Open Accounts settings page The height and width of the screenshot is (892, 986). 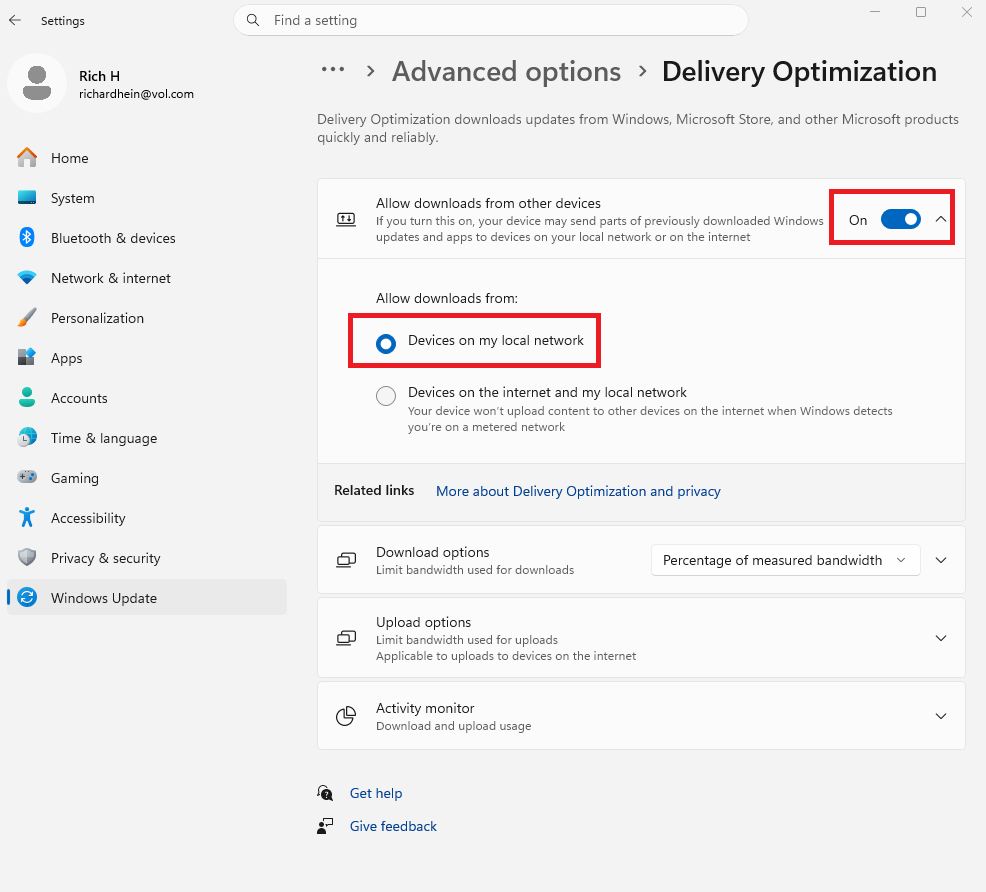click(147, 398)
